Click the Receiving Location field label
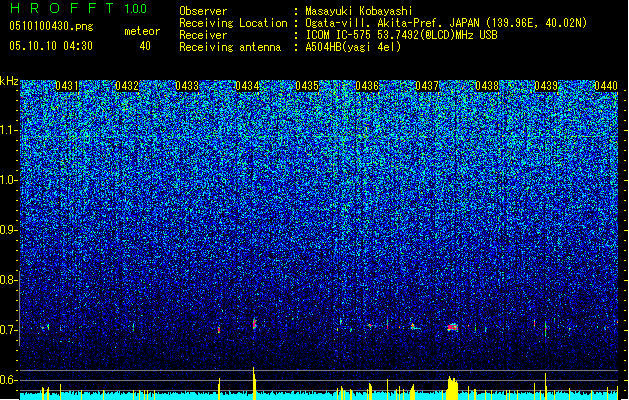The image size is (629, 400). [233, 23]
